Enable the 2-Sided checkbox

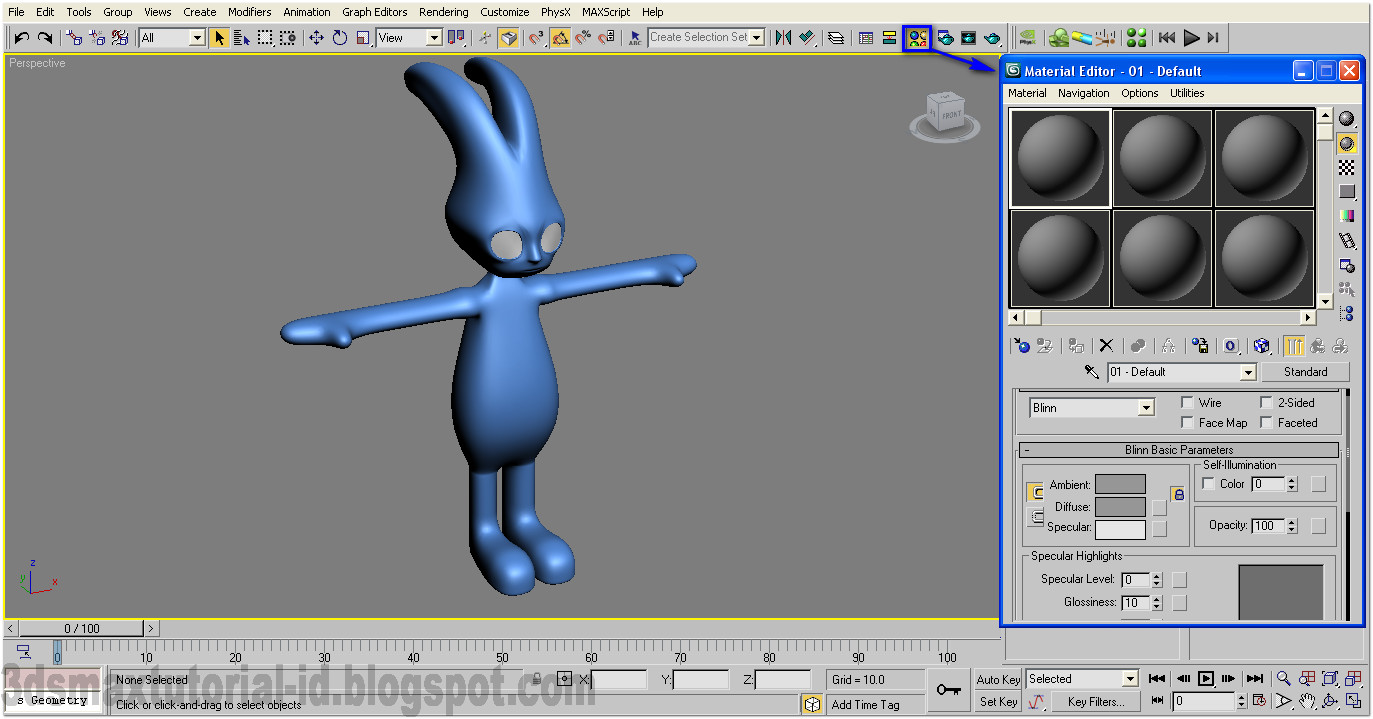click(x=1266, y=403)
